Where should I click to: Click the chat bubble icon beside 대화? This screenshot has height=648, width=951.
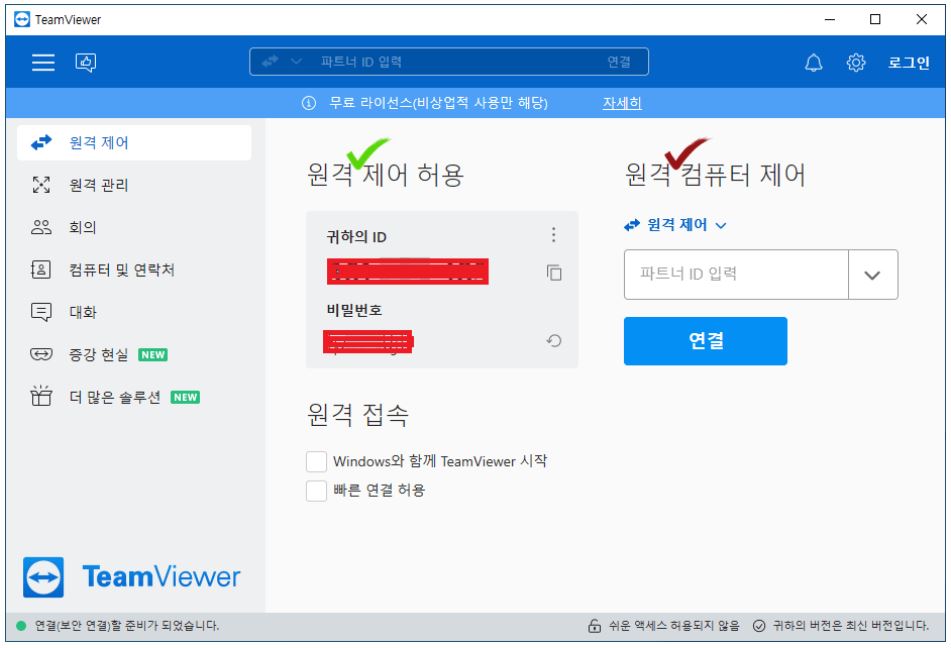coord(41,312)
